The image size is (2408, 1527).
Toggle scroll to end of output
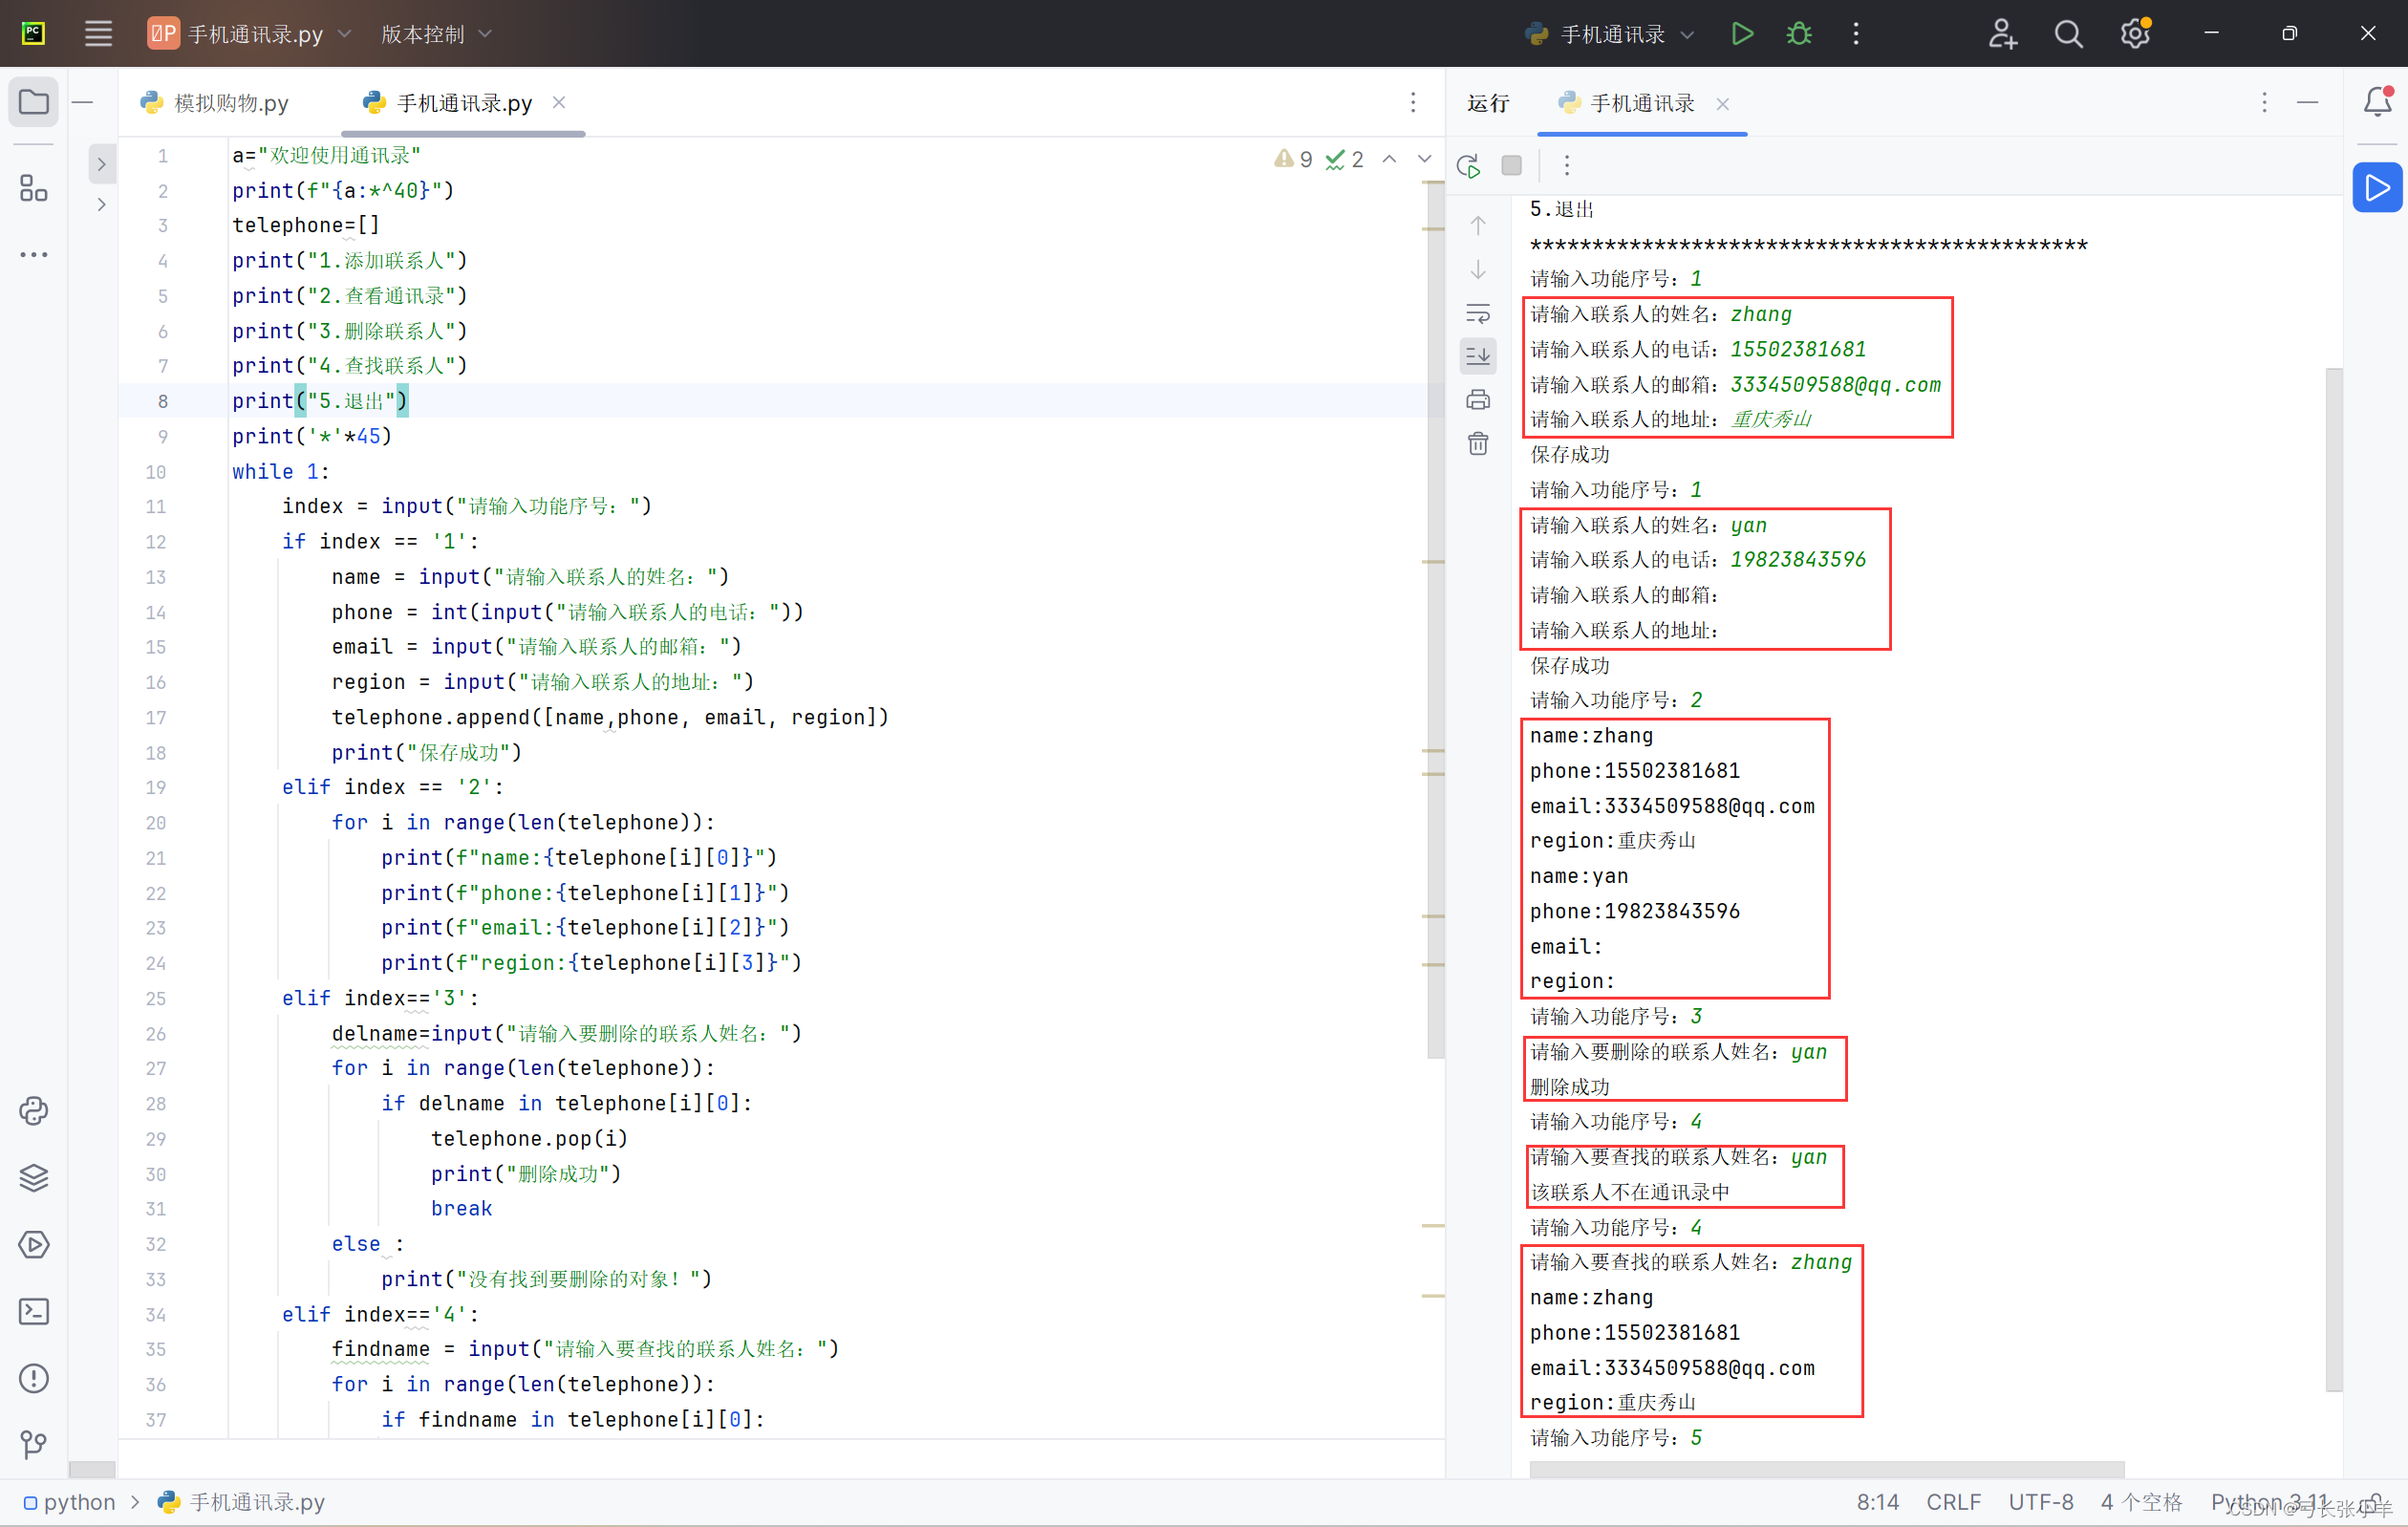point(1477,355)
